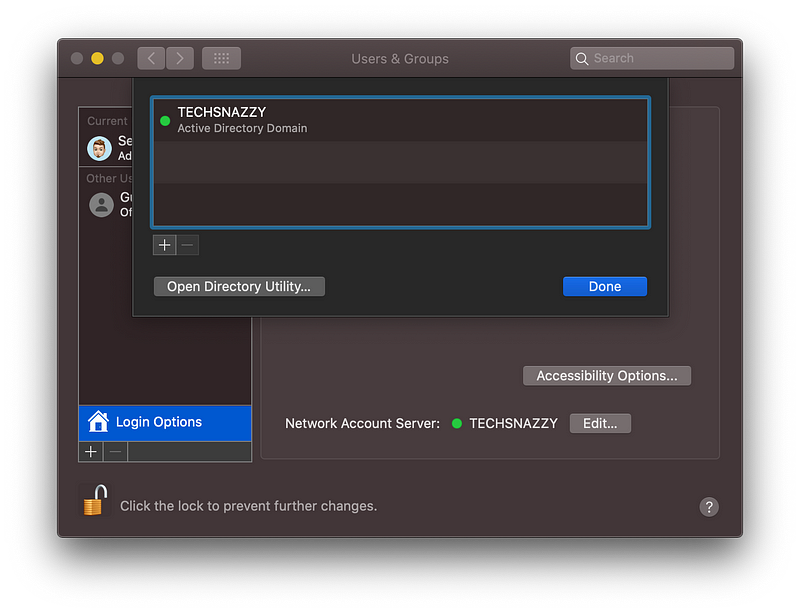This screenshot has width=800, height=613.
Task: Click the Login Options house icon
Action: coord(98,422)
